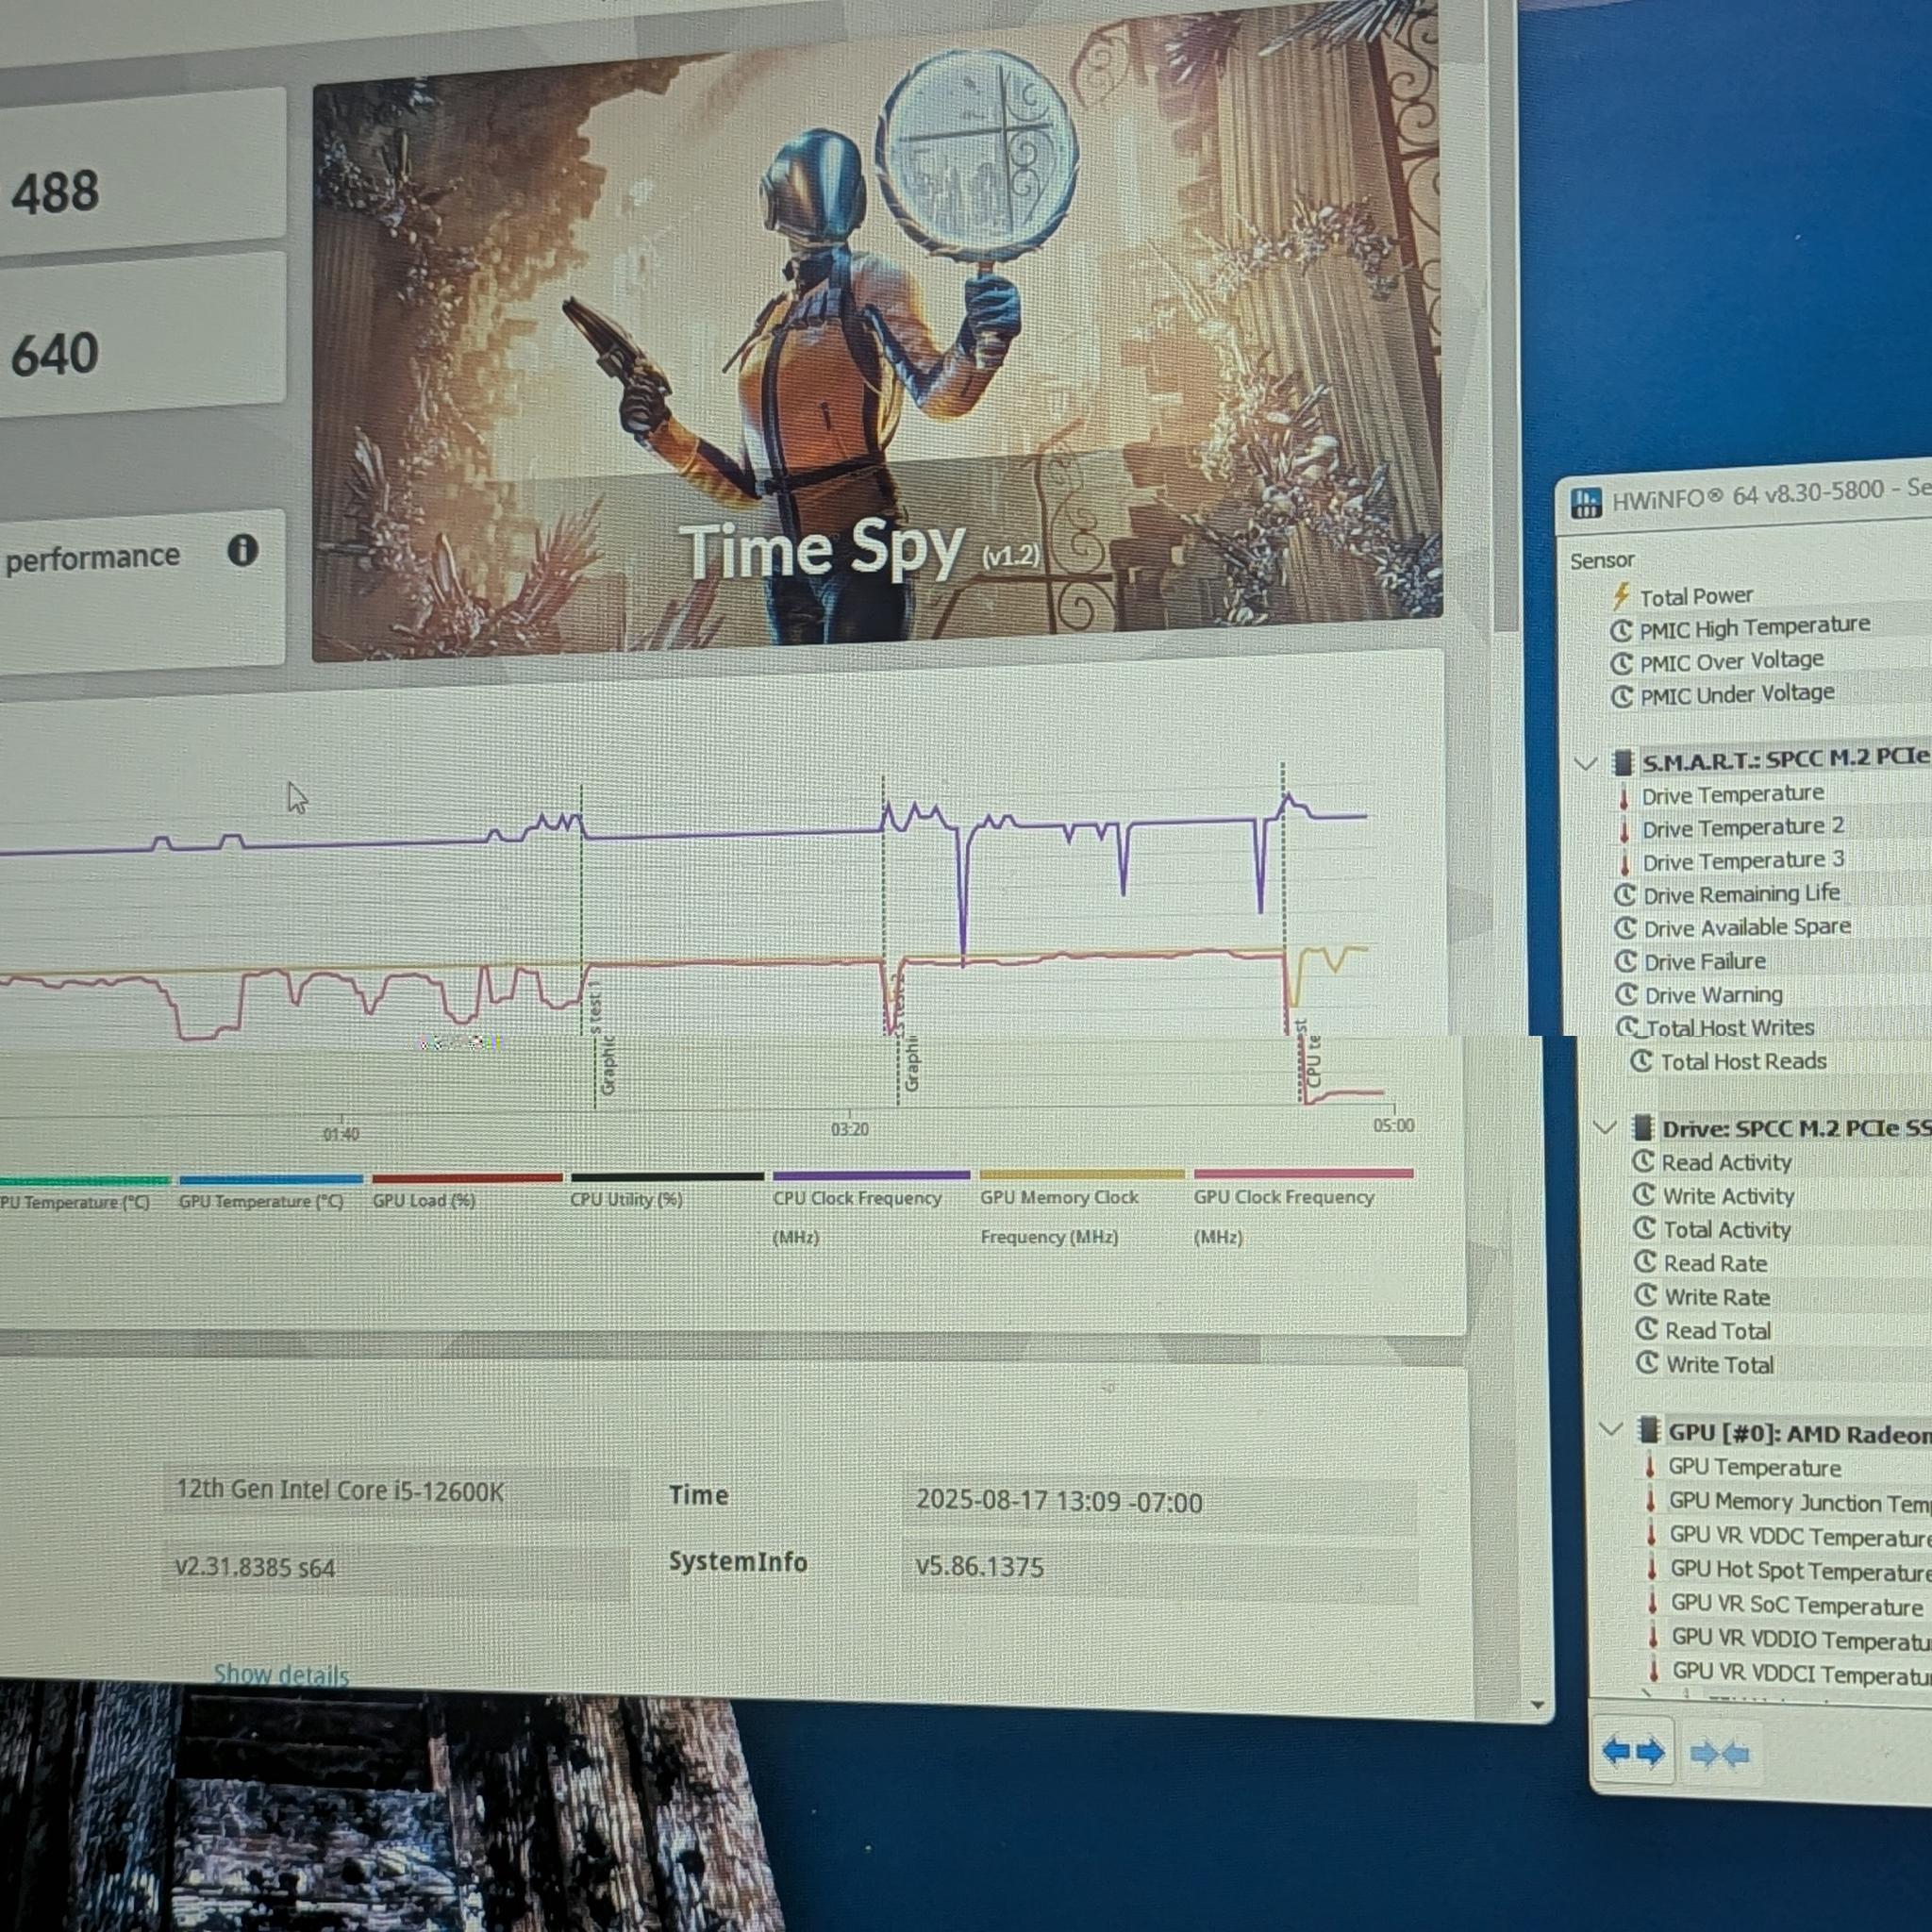Click the info icon beside performance
1932x1932 pixels.
(243, 550)
